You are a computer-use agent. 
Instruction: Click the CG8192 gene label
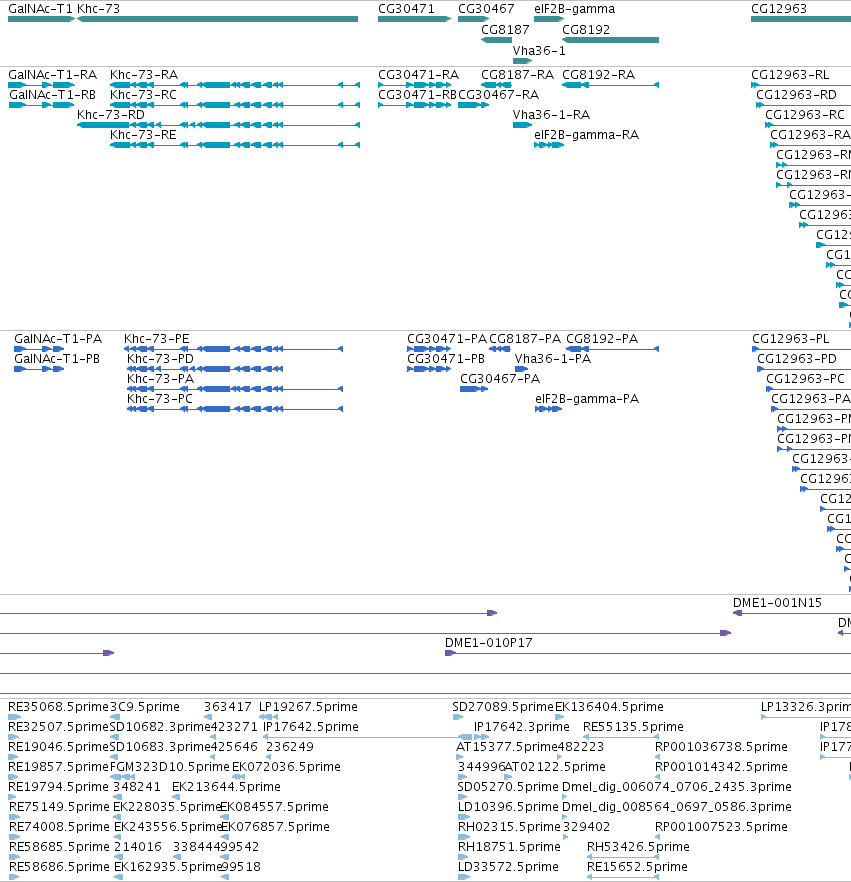tap(586, 30)
